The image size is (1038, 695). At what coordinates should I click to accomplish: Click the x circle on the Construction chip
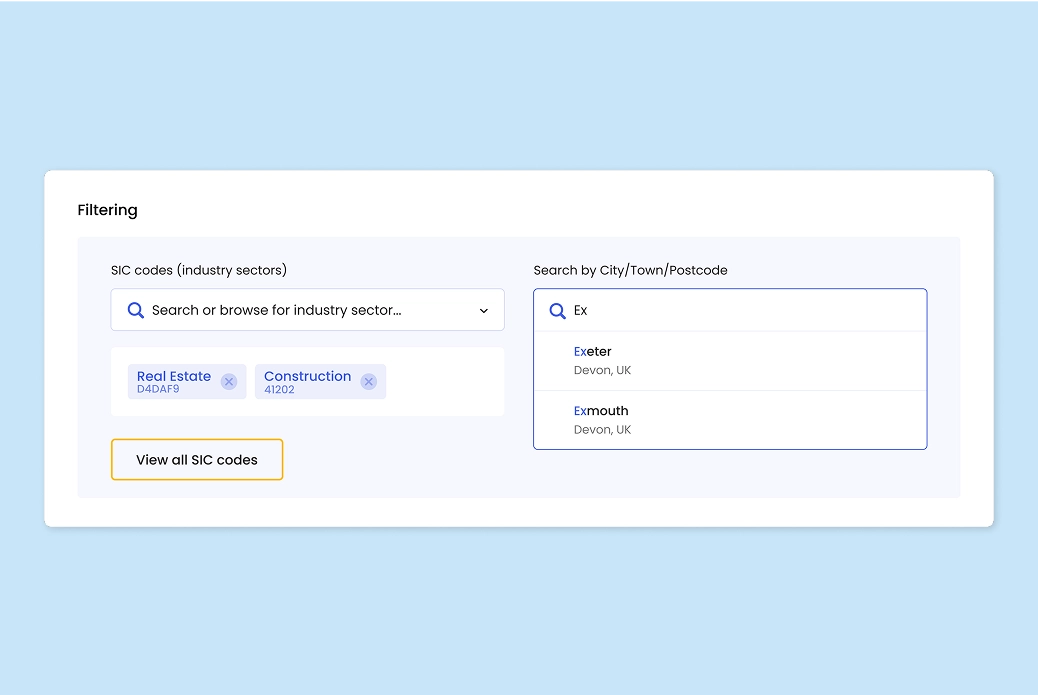pyautogui.click(x=368, y=381)
